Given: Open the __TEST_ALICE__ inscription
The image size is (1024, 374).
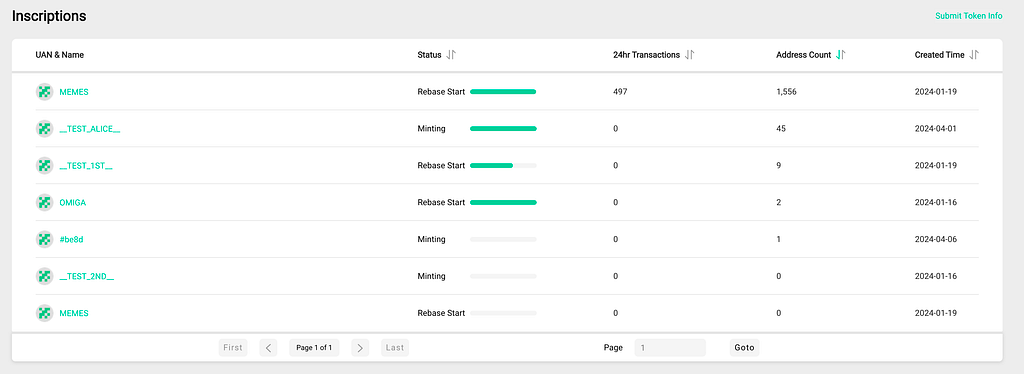Looking at the screenshot, I should tap(89, 129).
